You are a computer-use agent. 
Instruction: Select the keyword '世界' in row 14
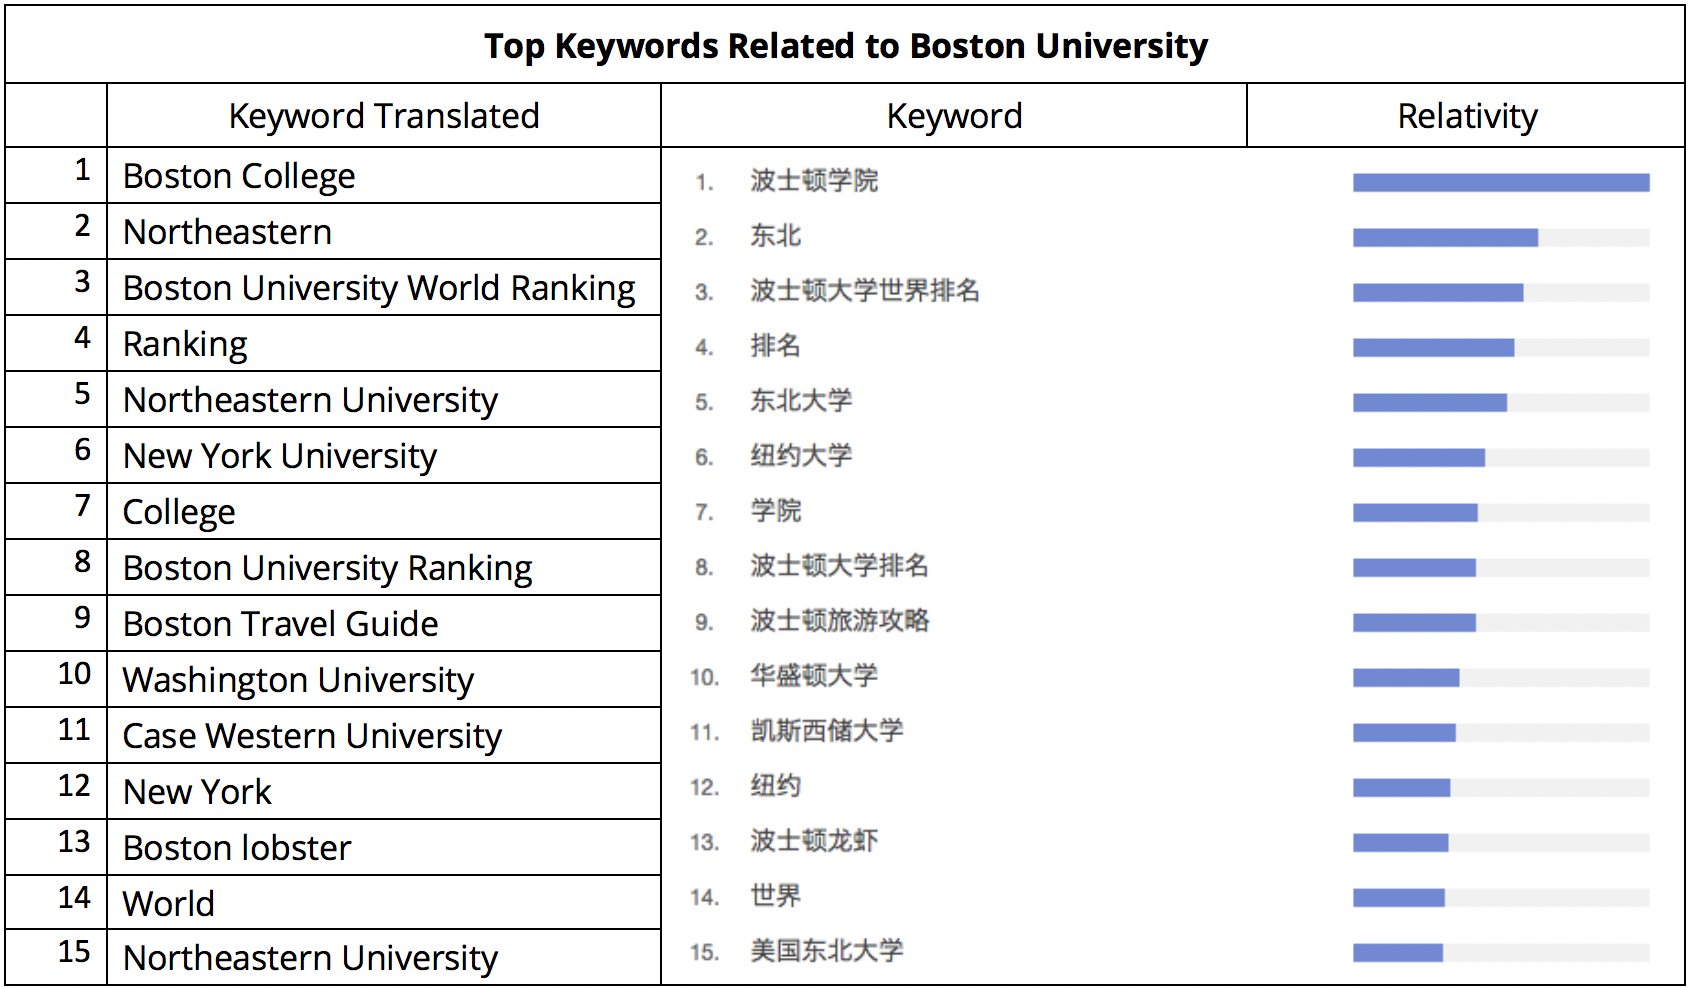point(776,896)
